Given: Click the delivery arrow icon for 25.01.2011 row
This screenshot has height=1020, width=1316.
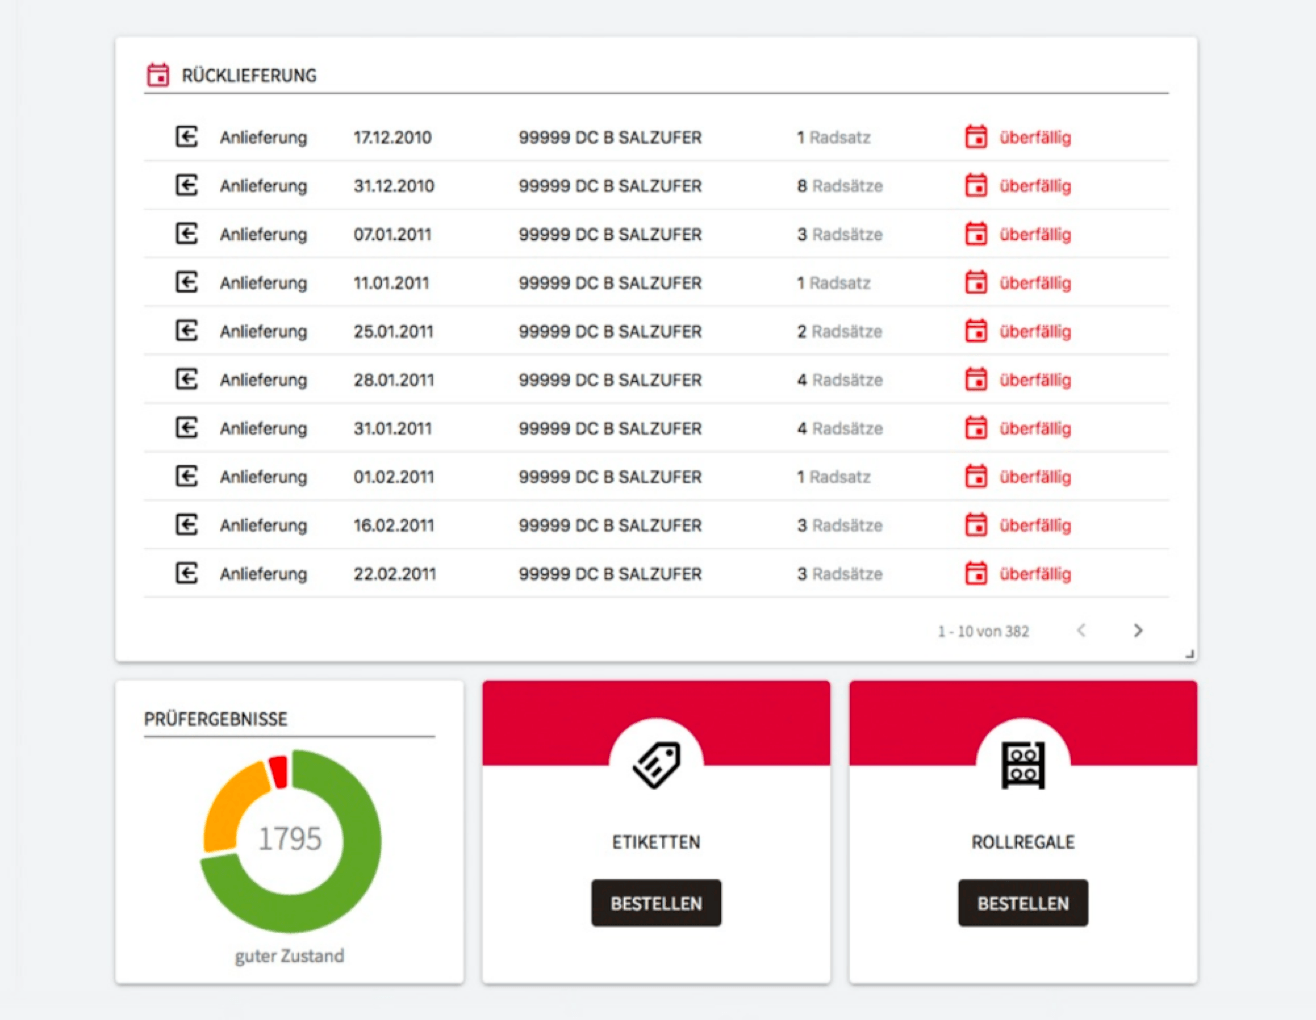Looking at the screenshot, I should tap(187, 331).
